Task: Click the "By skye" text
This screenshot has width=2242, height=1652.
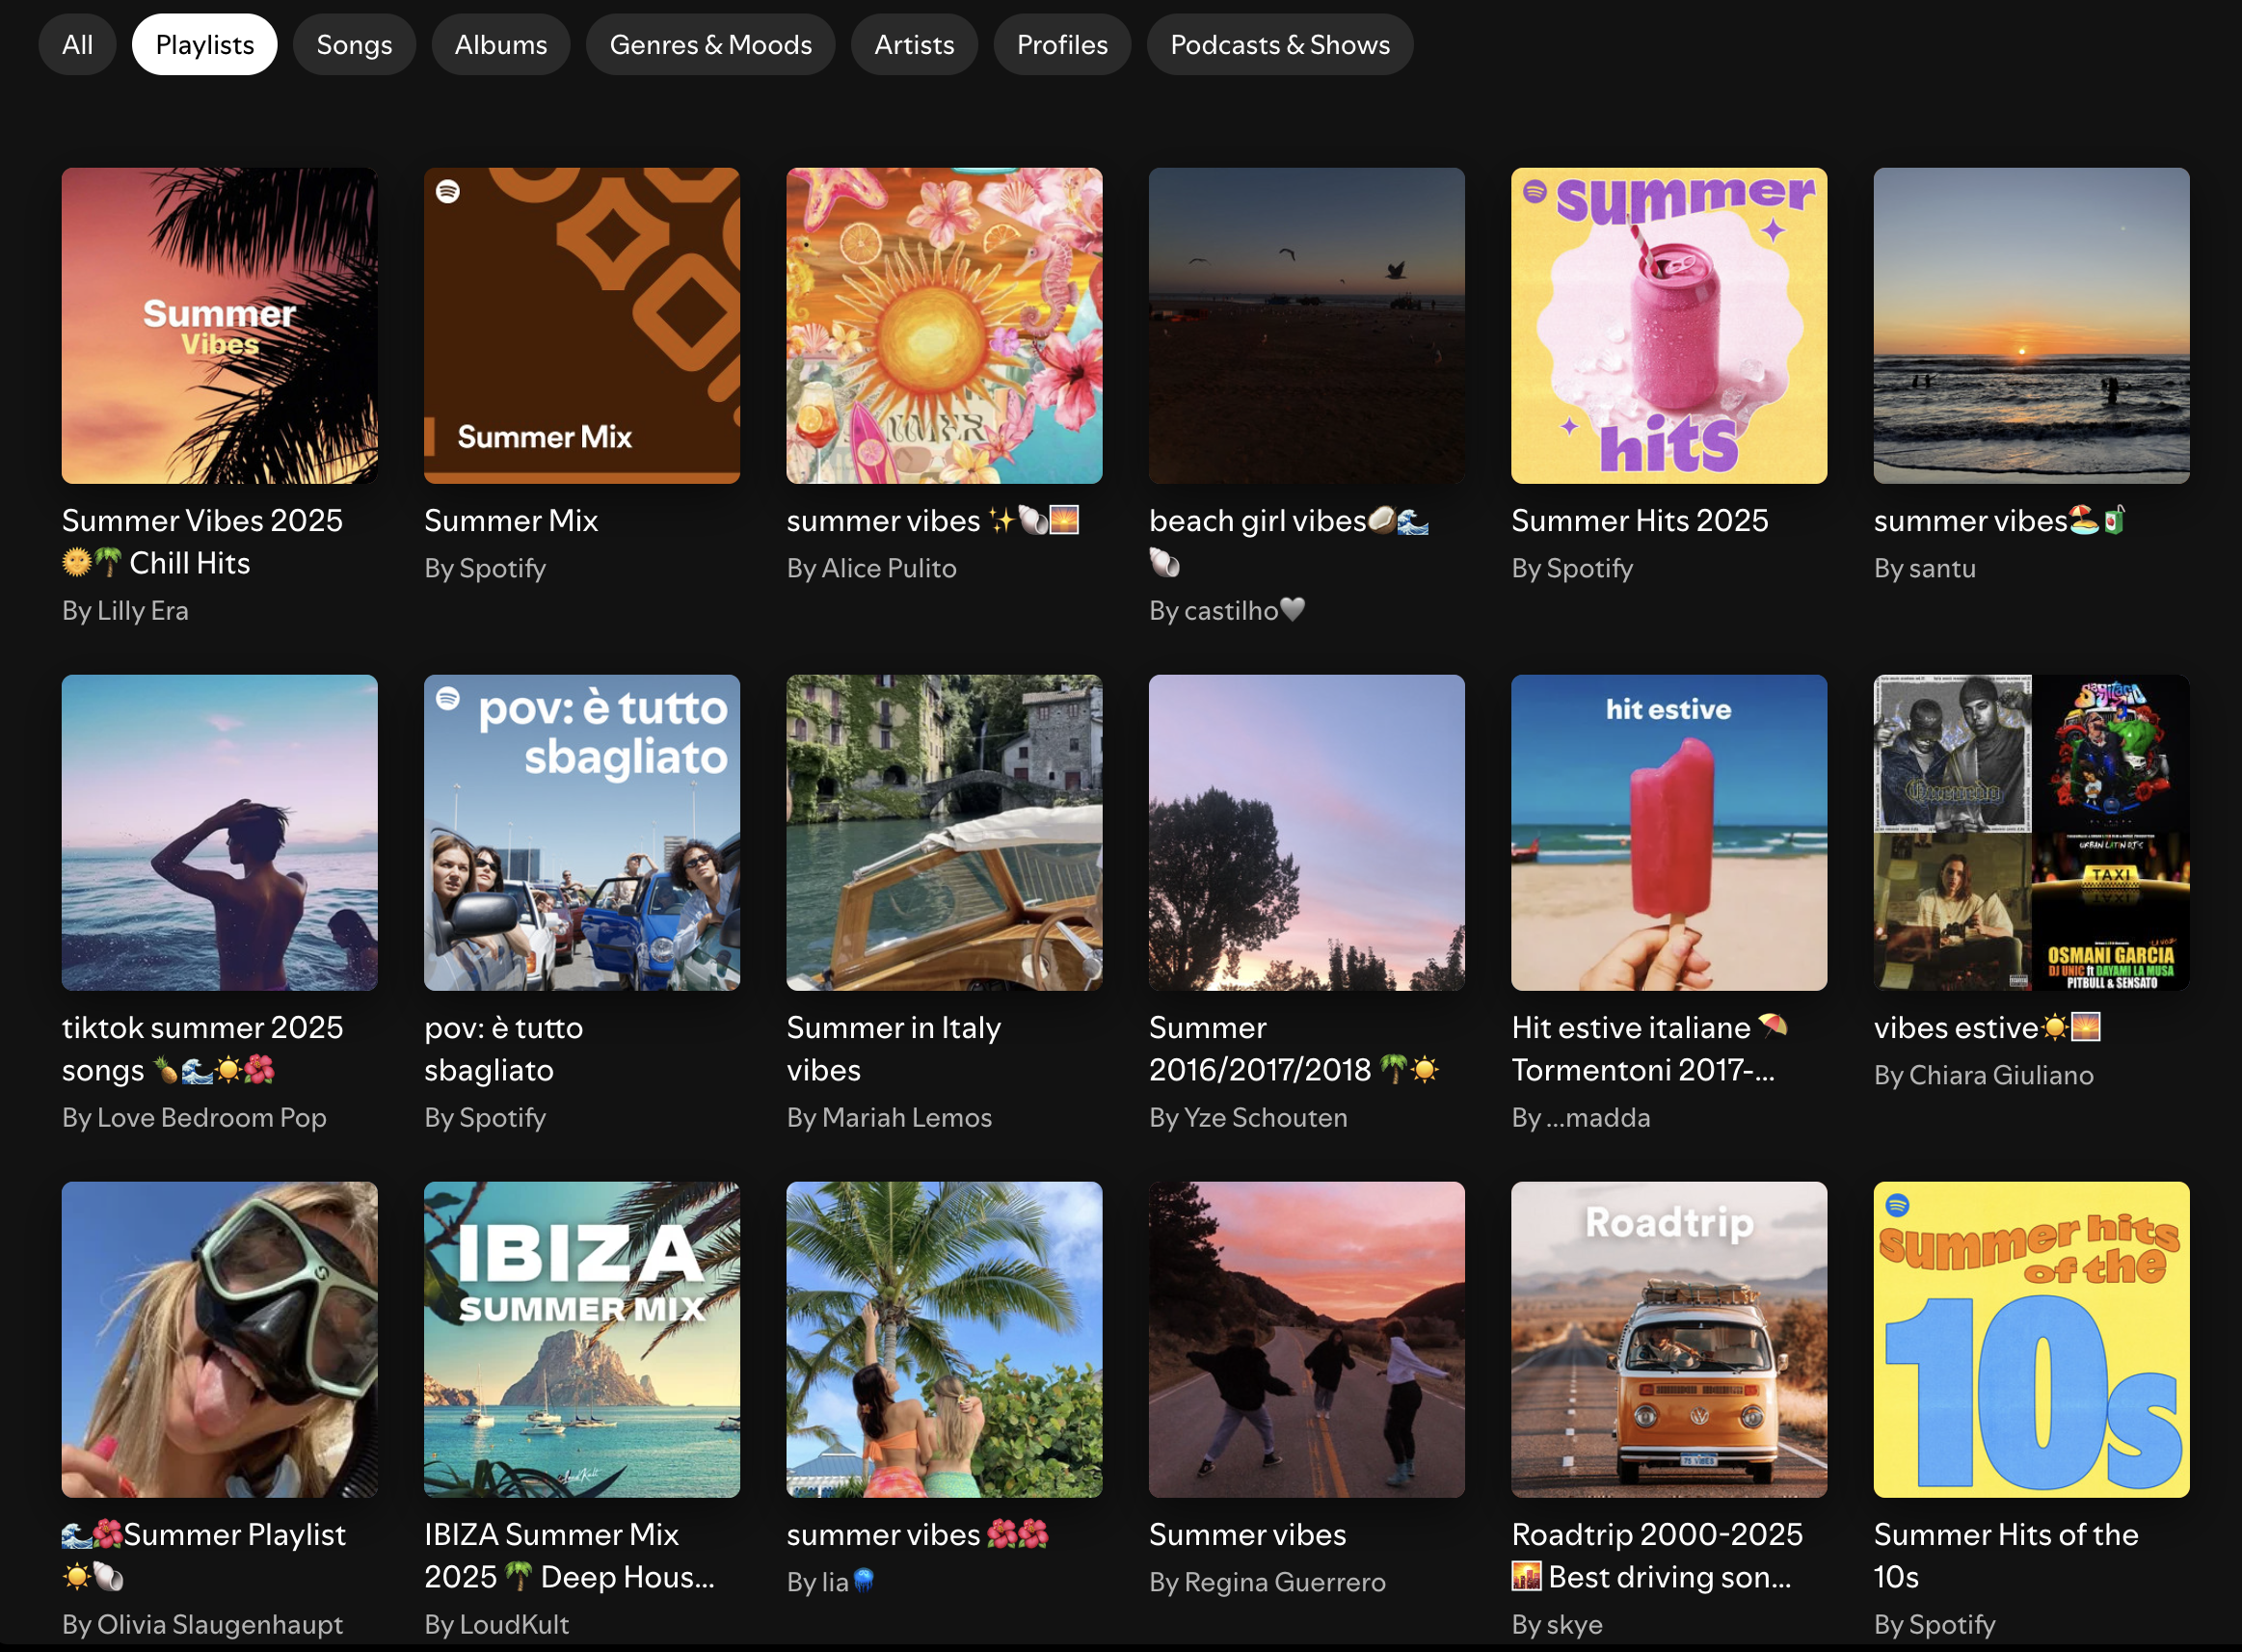Action: [x=1557, y=1624]
